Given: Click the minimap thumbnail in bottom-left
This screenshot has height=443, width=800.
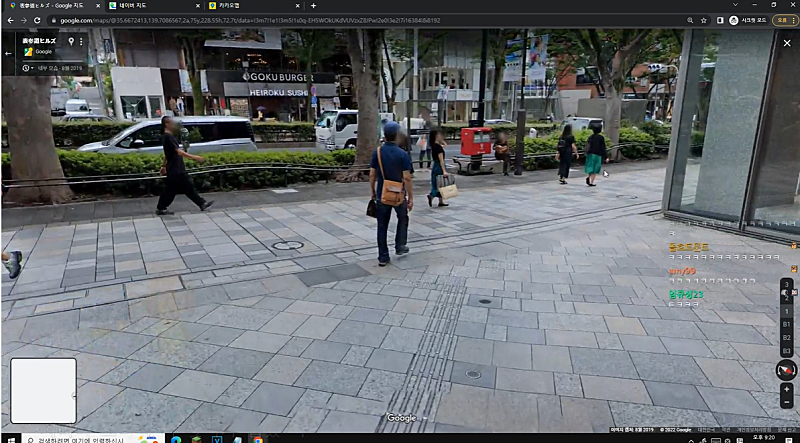Looking at the screenshot, I should [x=43, y=390].
